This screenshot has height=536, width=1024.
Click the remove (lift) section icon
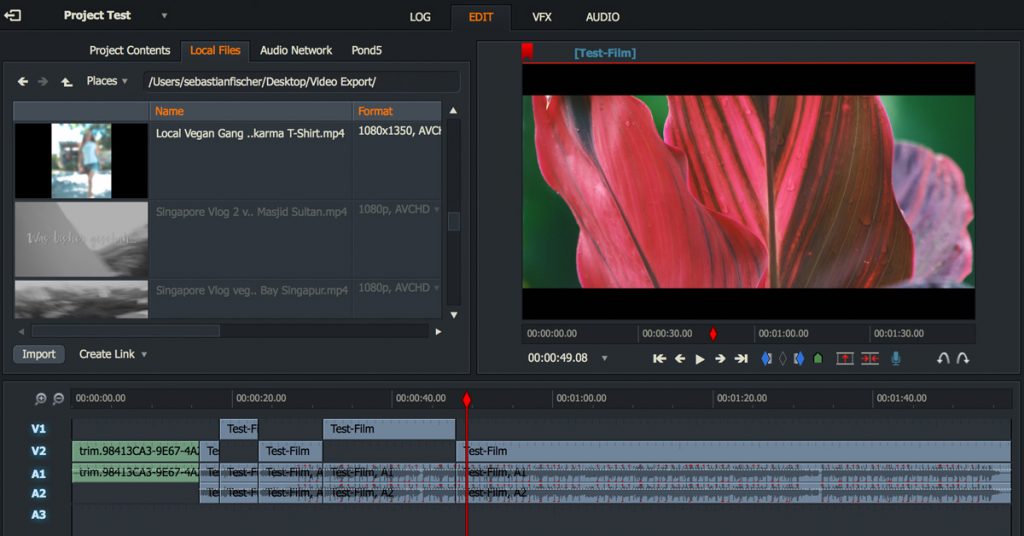(845, 358)
